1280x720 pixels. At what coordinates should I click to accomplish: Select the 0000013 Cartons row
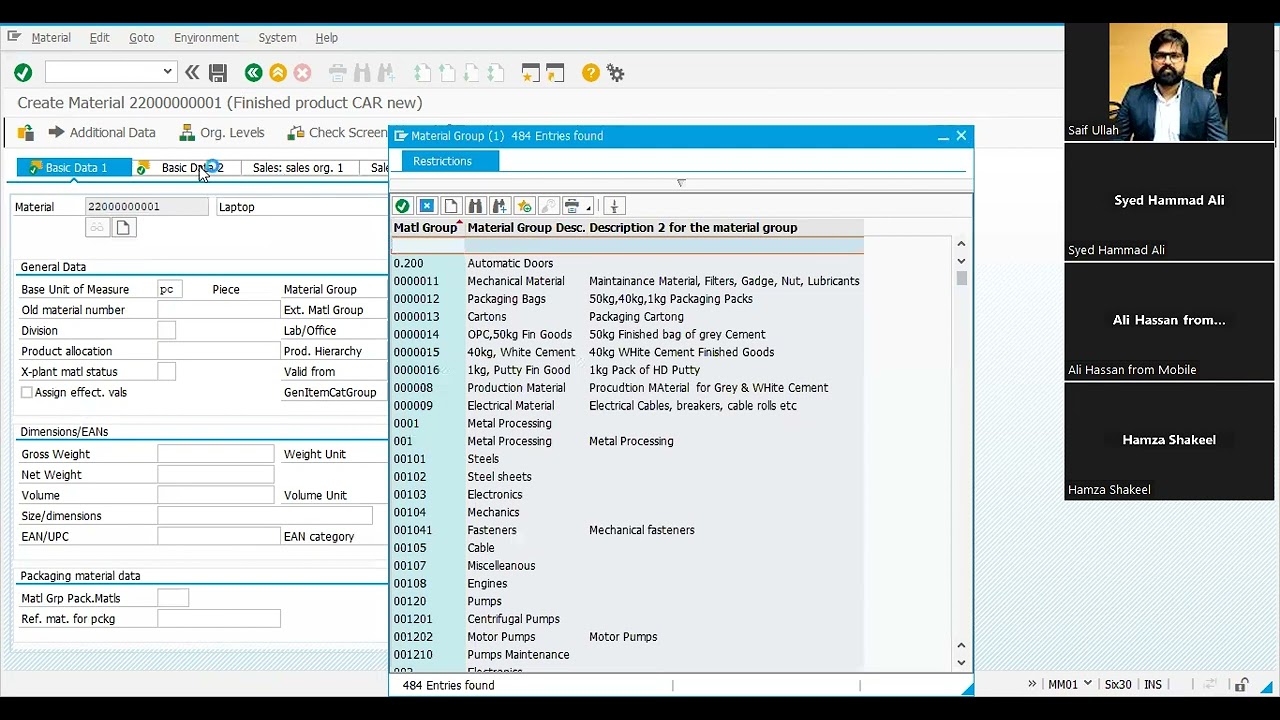coord(627,317)
